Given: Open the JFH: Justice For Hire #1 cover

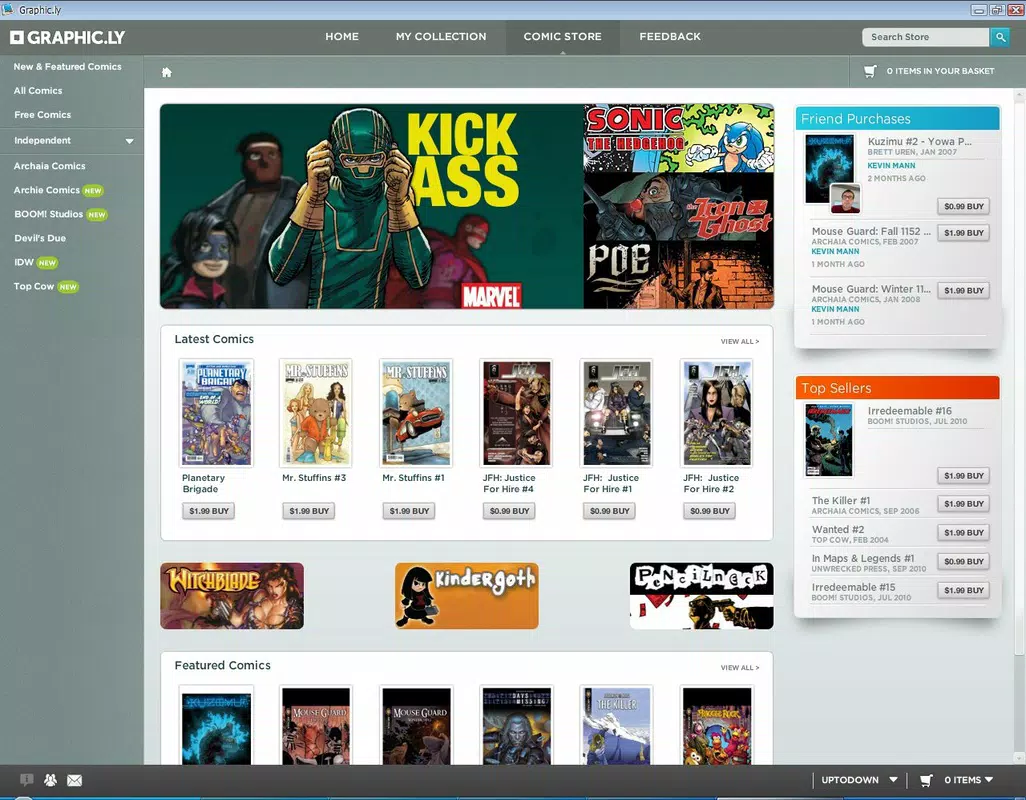Looking at the screenshot, I should (x=616, y=413).
